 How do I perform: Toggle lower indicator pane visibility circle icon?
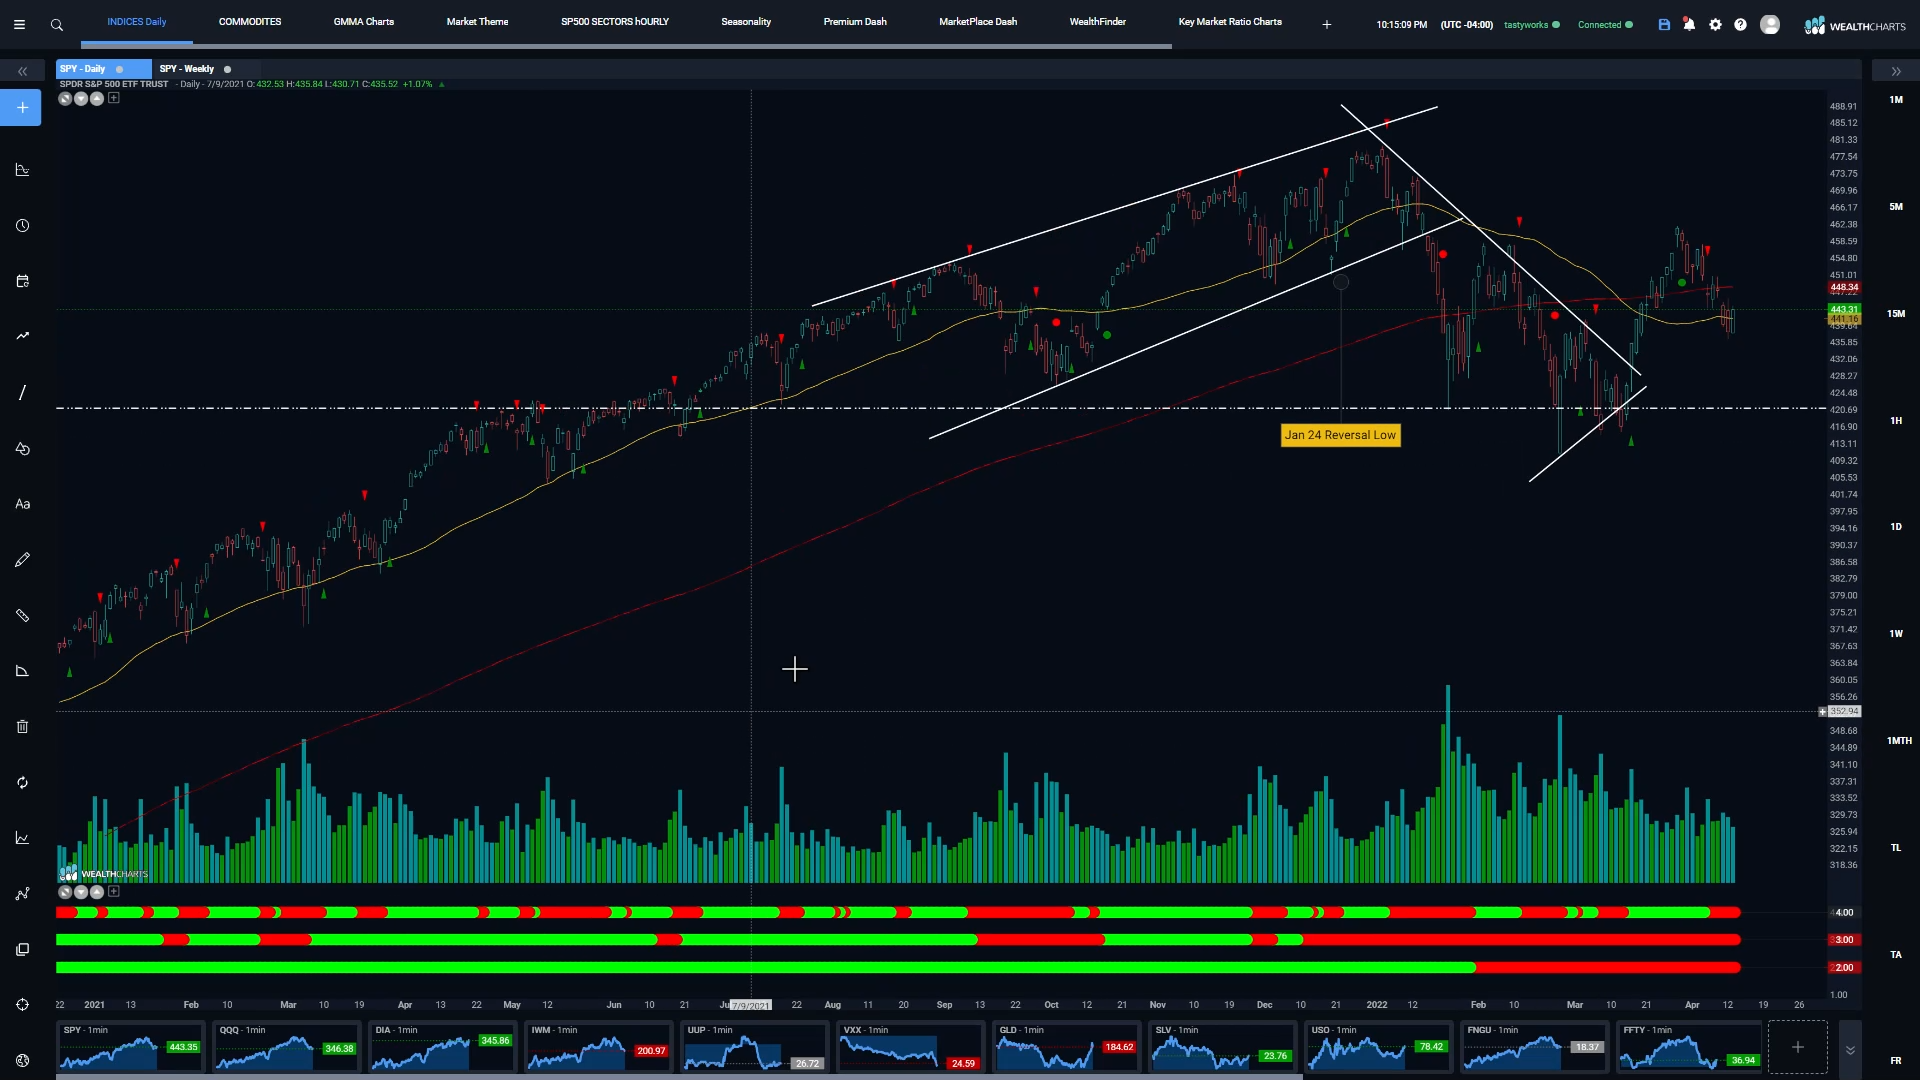(65, 892)
